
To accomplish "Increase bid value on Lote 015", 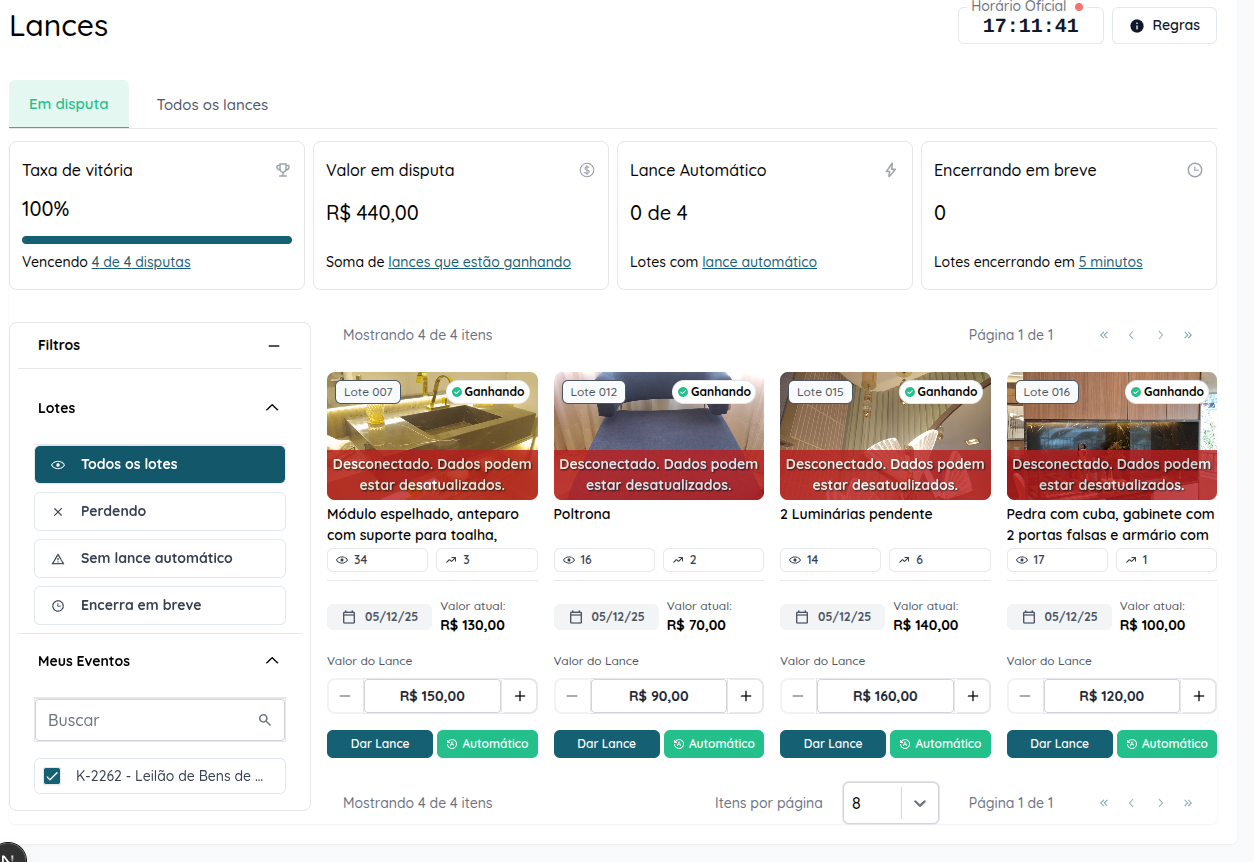I will [972, 696].
